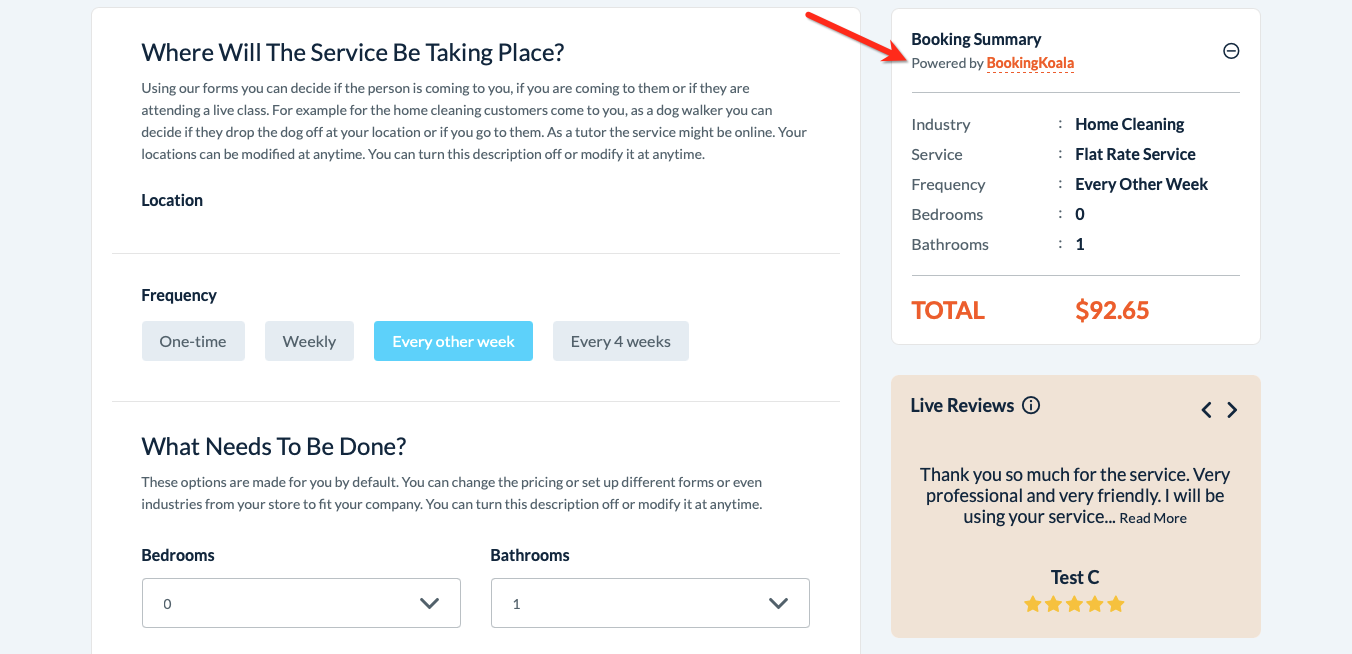Click Read More on the review

(1153, 518)
